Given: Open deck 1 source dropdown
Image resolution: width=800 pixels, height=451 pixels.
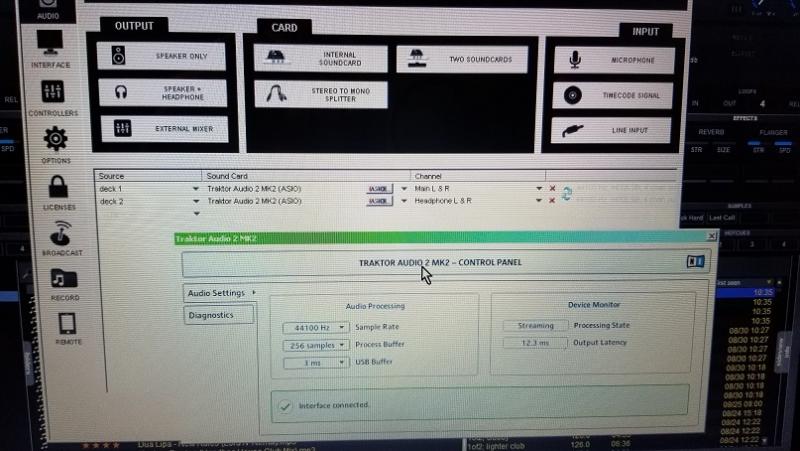Looking at the screenshot, I should 195,189.
